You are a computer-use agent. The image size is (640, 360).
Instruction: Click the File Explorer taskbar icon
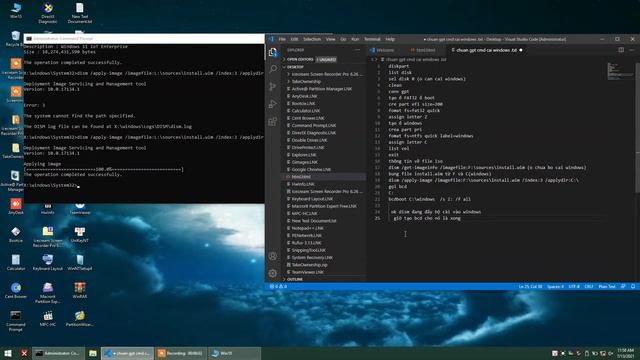93,353
